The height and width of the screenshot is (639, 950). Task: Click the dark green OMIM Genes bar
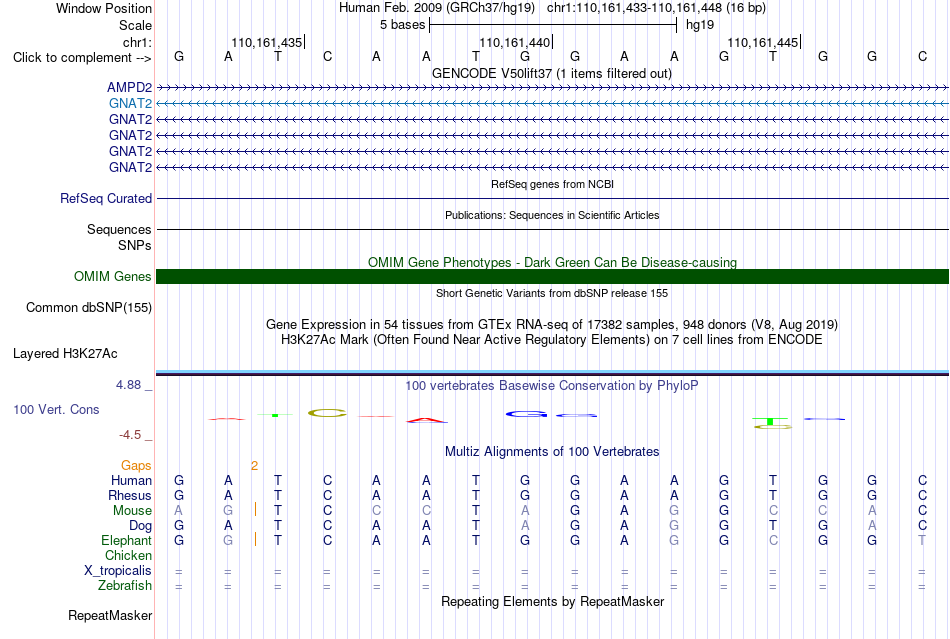tap(553, 277)
